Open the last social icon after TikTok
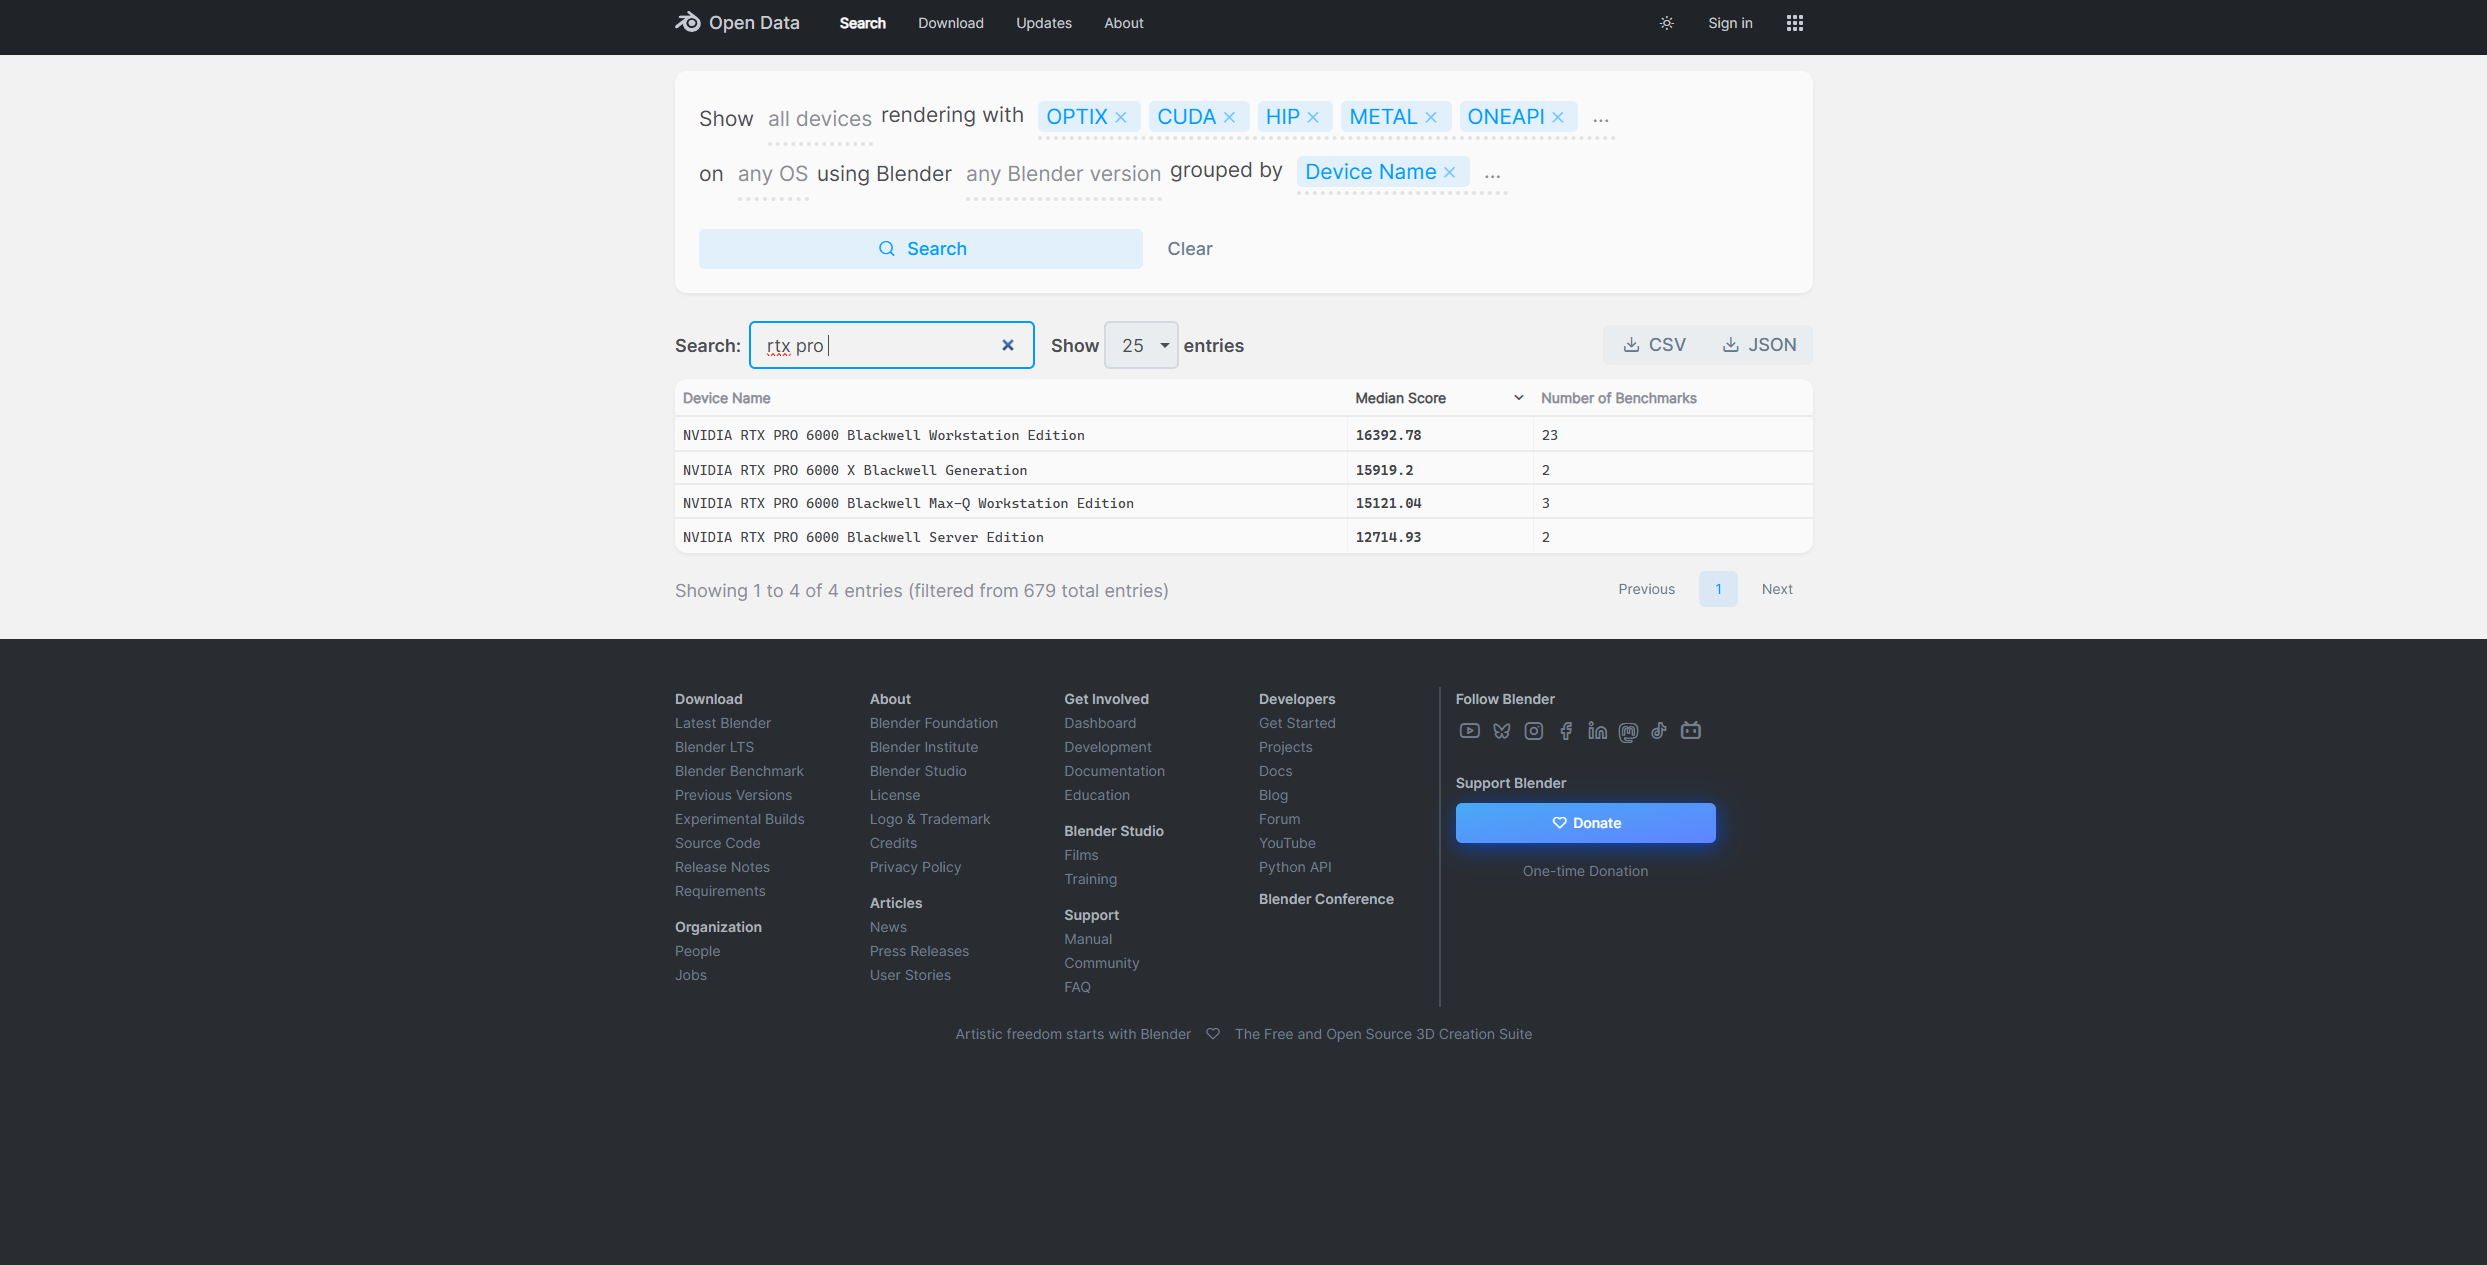 pos(1691,731)
